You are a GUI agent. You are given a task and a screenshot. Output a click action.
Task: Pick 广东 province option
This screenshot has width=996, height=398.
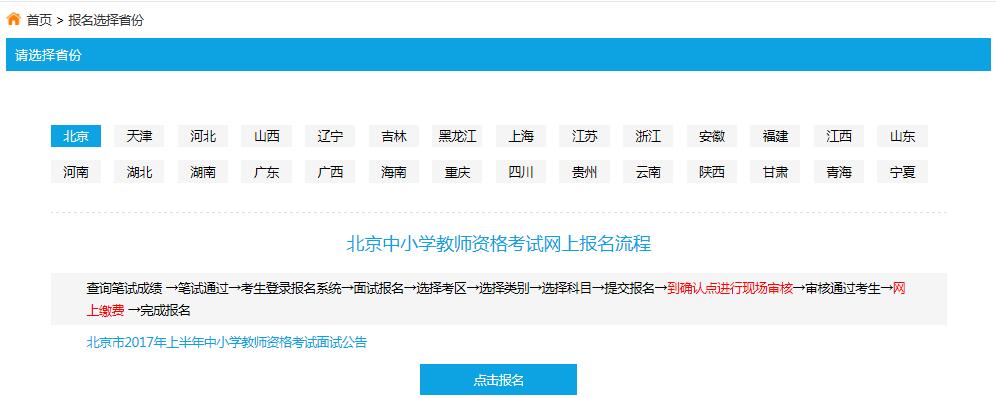267,172
